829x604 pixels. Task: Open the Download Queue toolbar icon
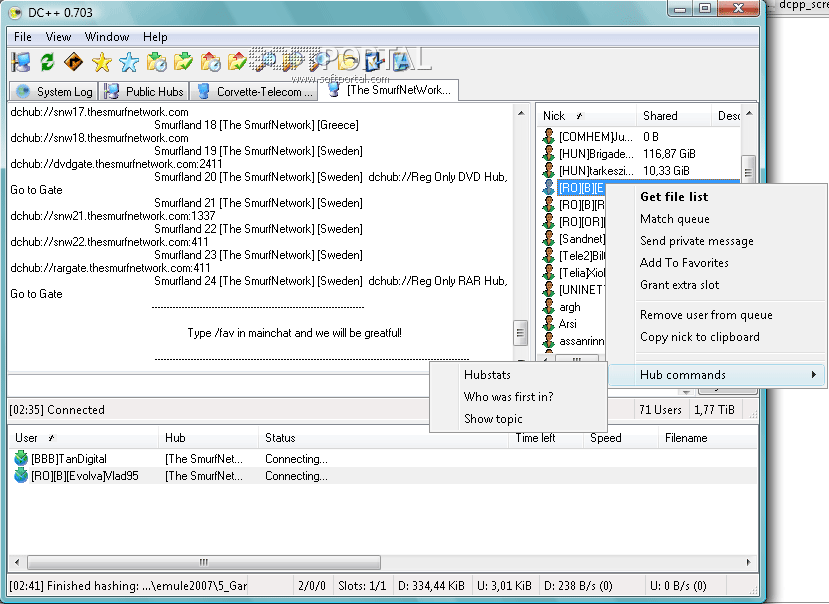point(156,62)
